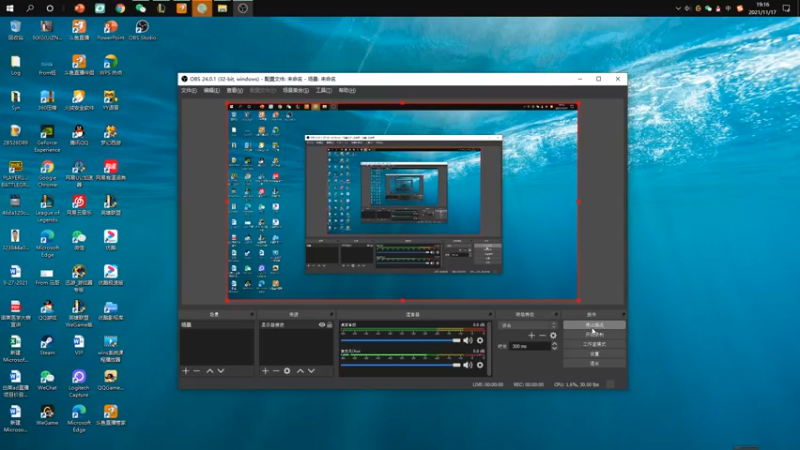Open 腾讯QQ penguin desktop shortcut
Image resolution: width=800 pixels, height=450 pixels.
tap(79, 135)
